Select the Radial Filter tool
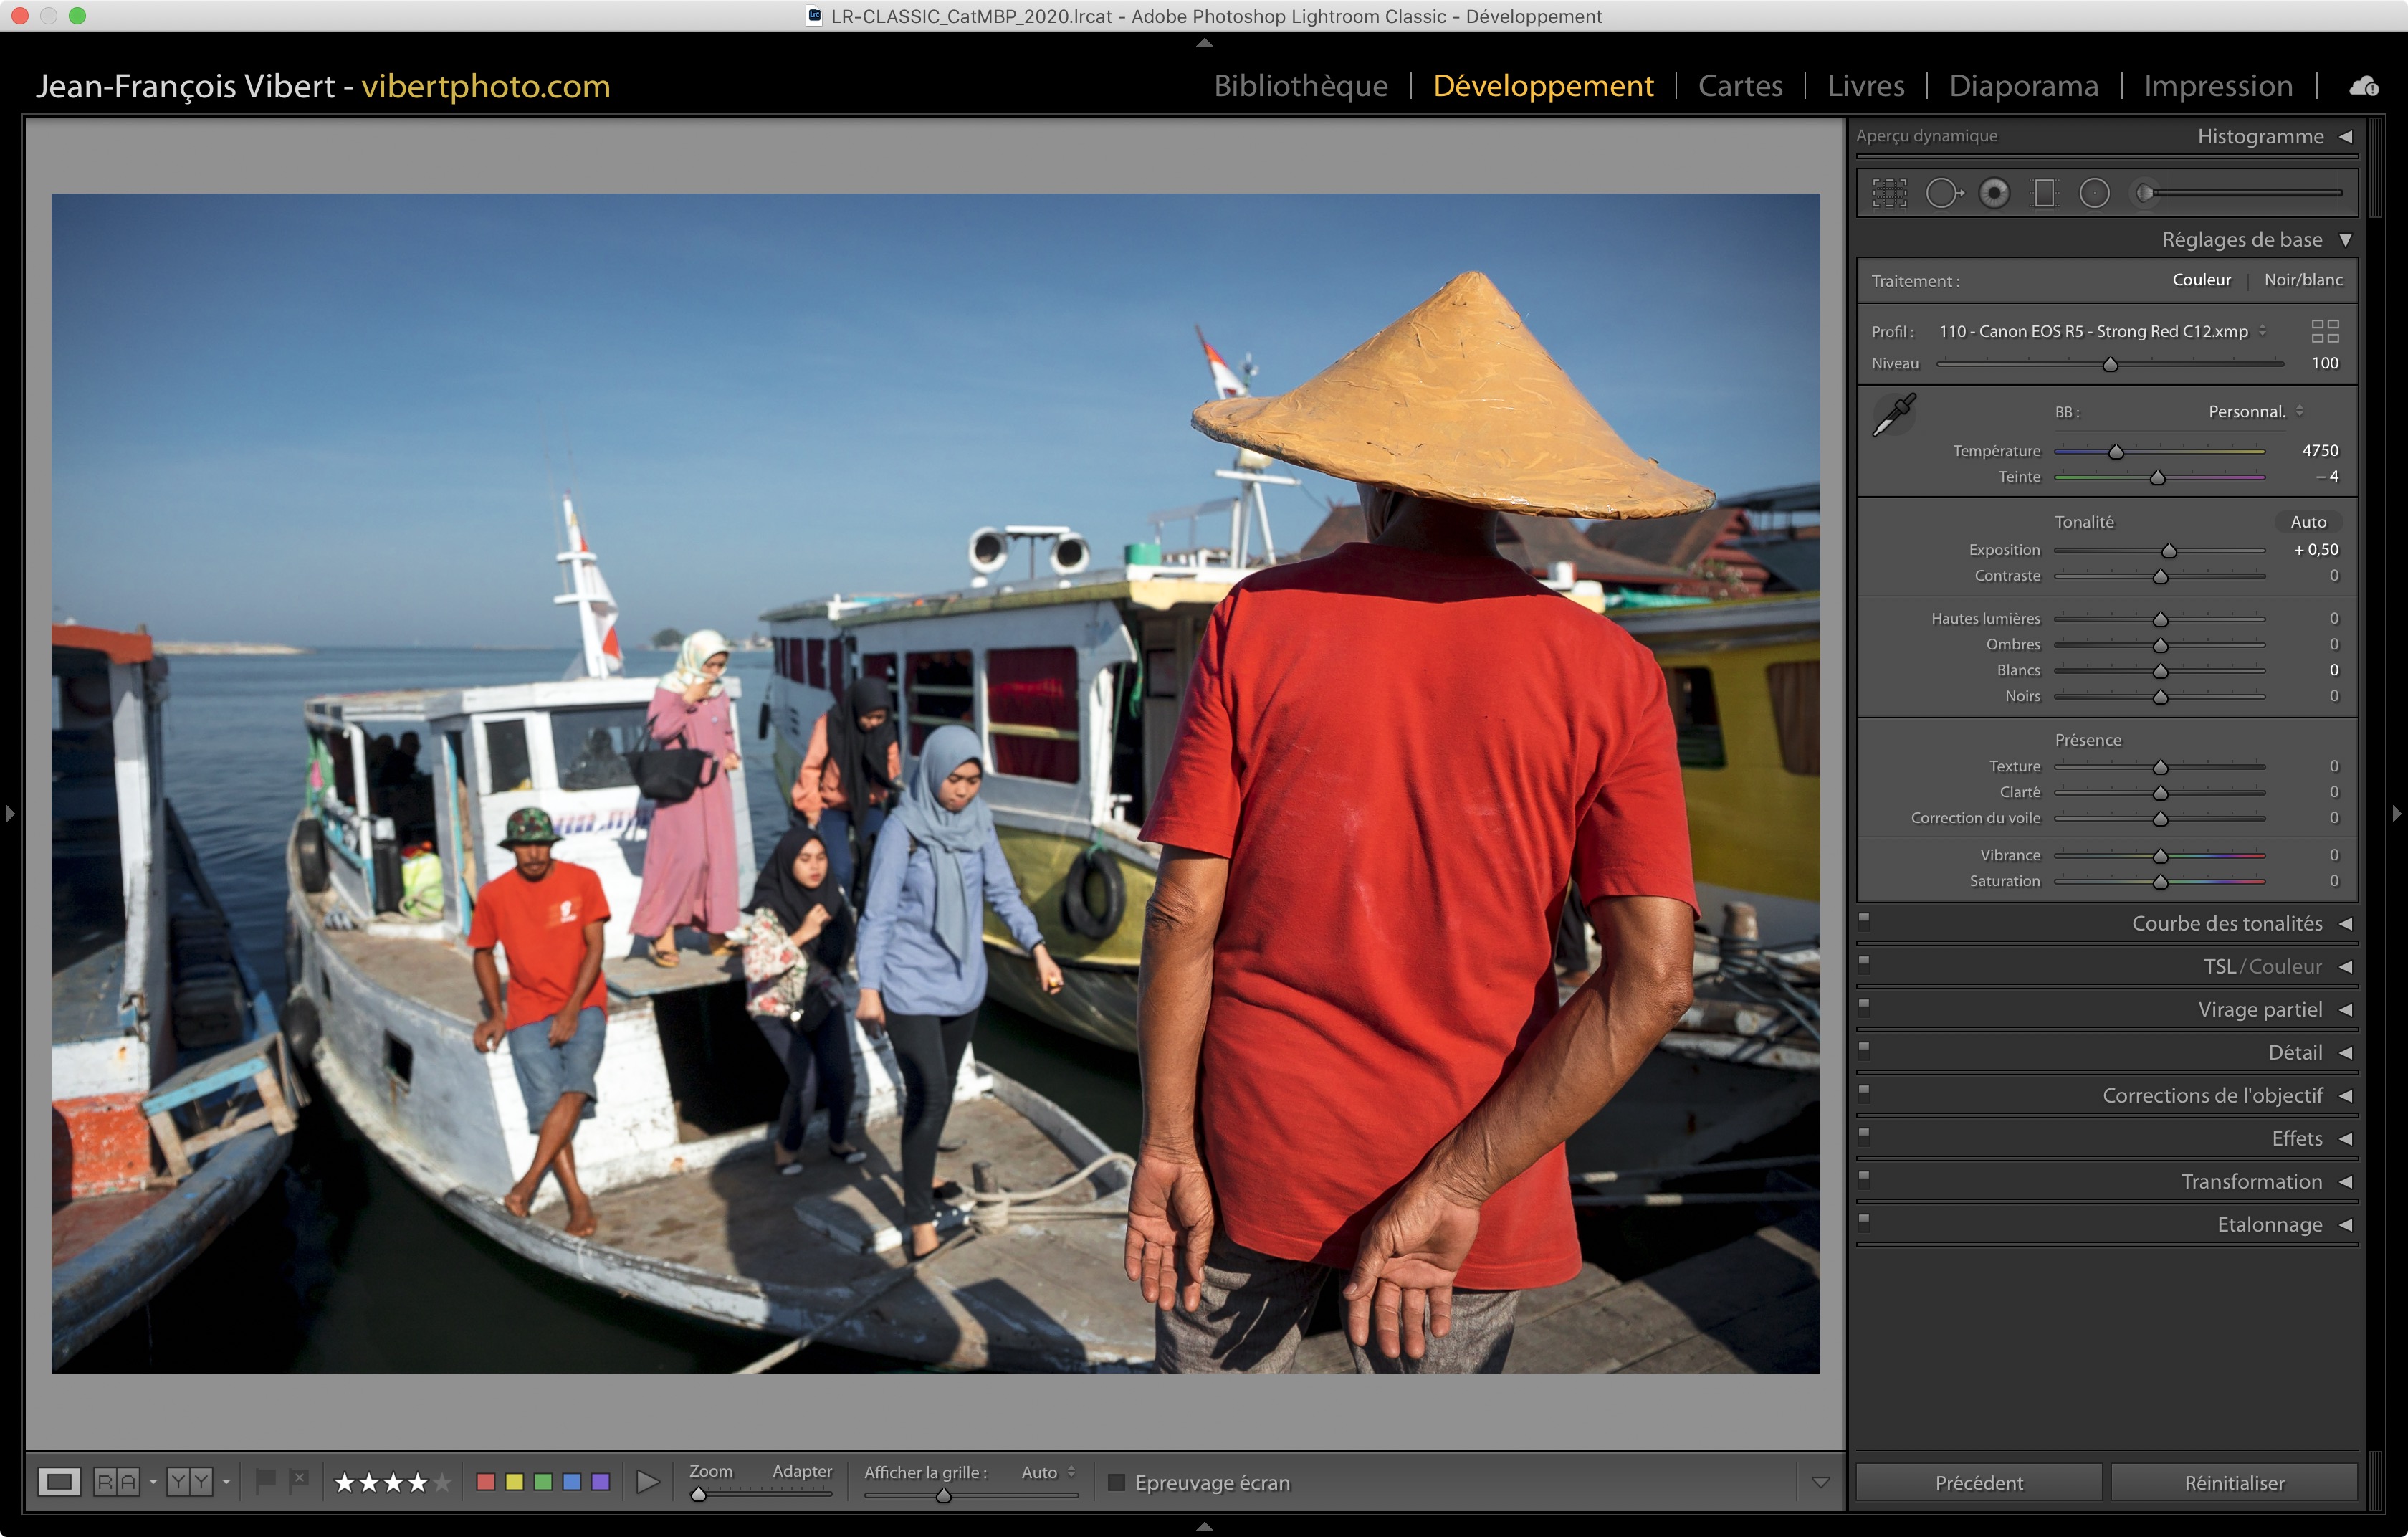This screenshot has height=1537, width=2408. (2094, 193)
